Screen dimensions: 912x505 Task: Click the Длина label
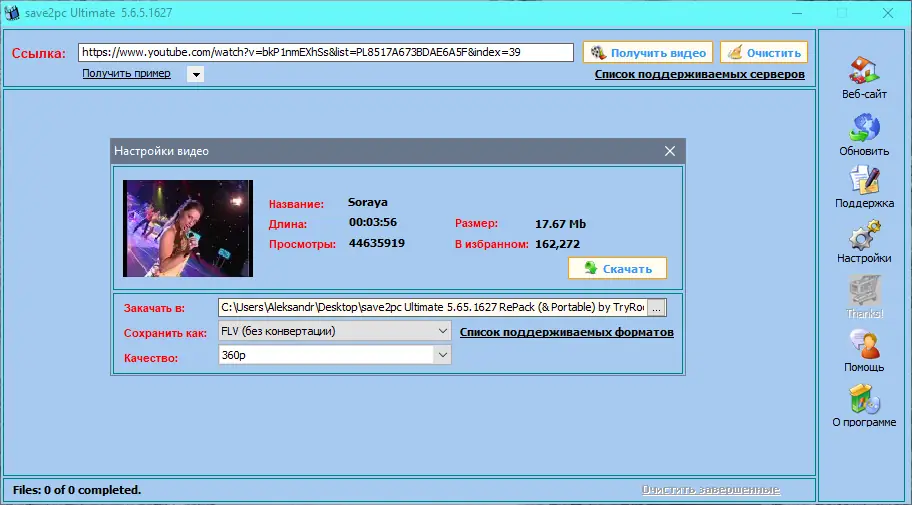[288, 225]
